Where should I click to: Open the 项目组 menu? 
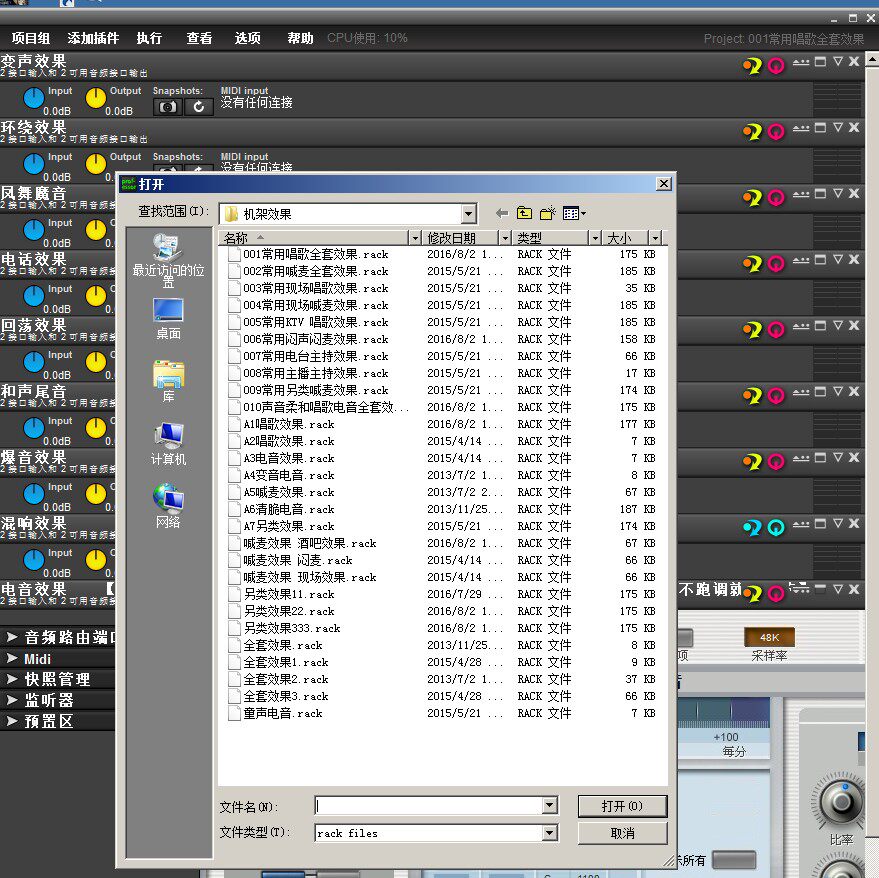(x=31, y=38)
